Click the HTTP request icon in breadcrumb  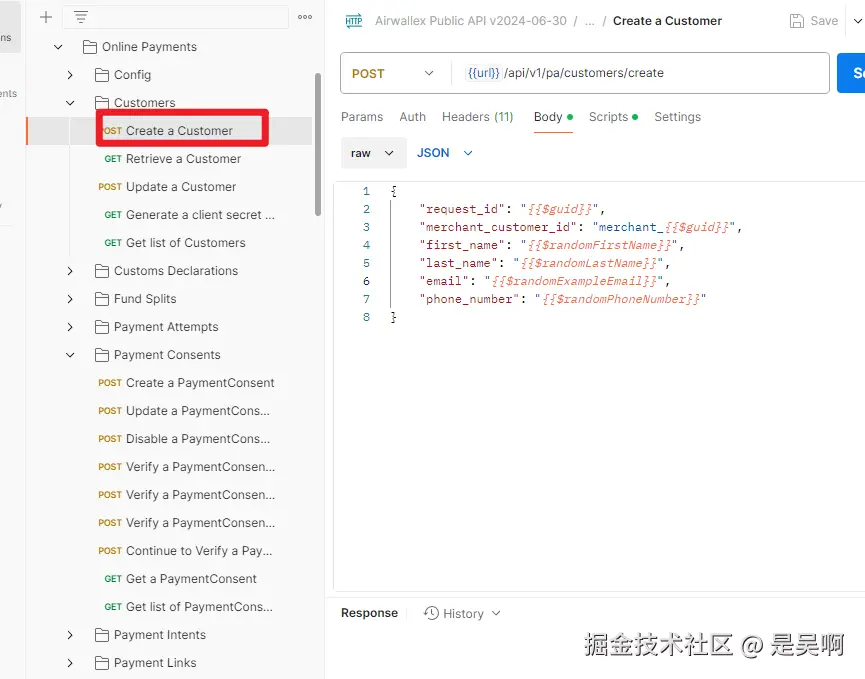point(354,21)
